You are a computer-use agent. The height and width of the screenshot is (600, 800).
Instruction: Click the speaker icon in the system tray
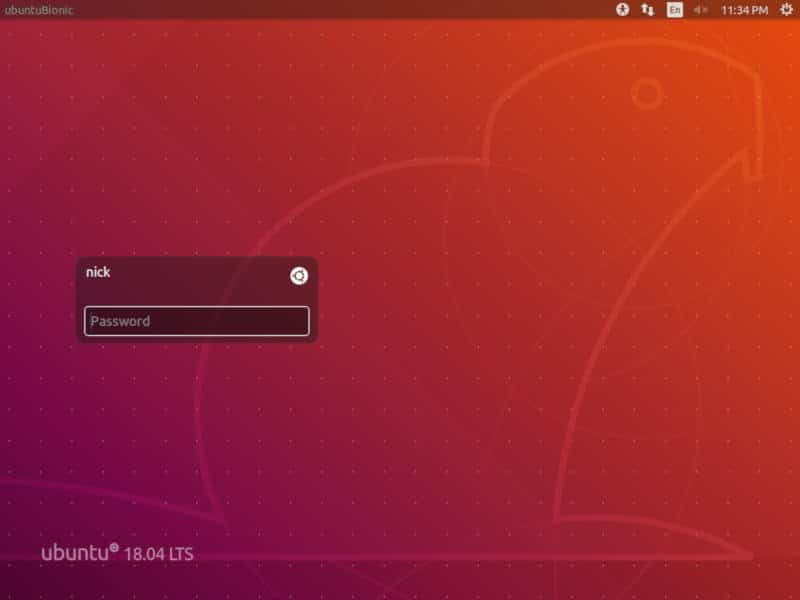click(x=700, y=11)
